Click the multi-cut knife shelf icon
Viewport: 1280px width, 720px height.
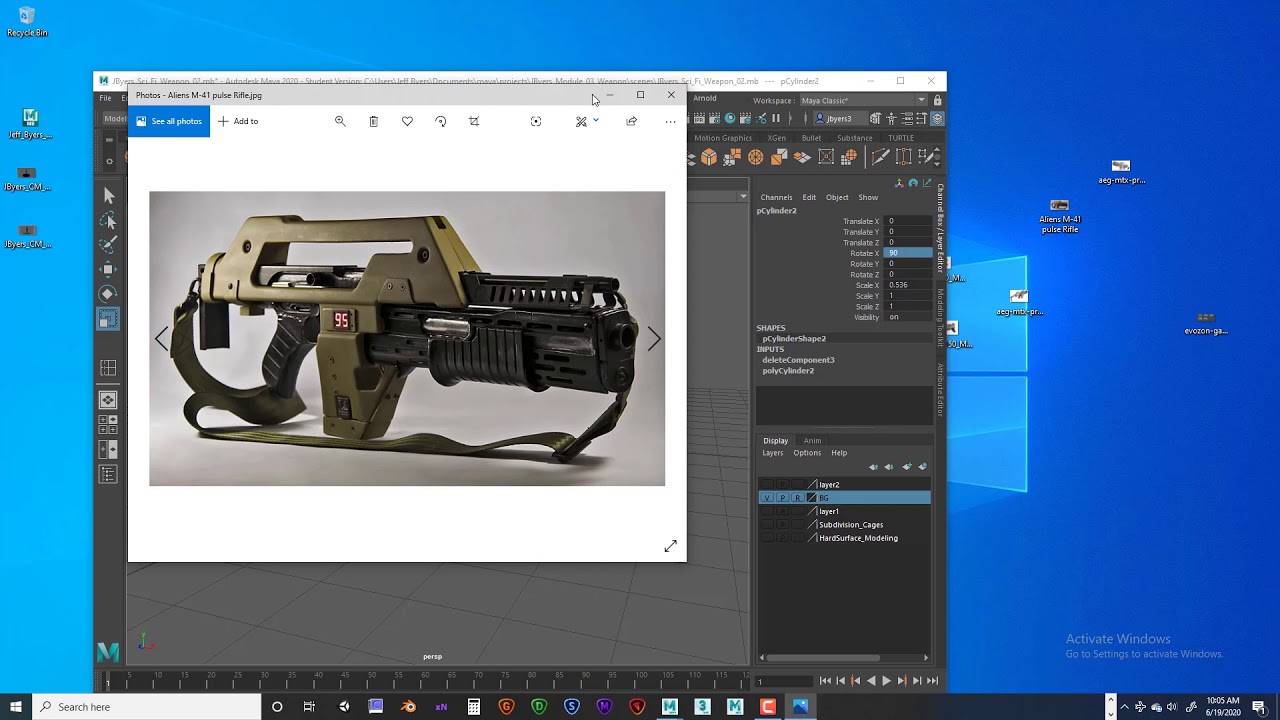(x=880, y=157)
